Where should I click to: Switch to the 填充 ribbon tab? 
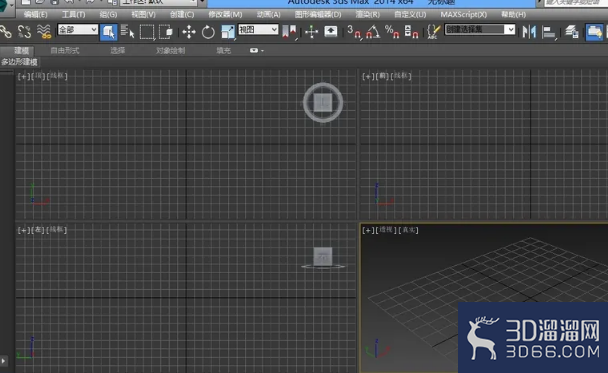223,50
